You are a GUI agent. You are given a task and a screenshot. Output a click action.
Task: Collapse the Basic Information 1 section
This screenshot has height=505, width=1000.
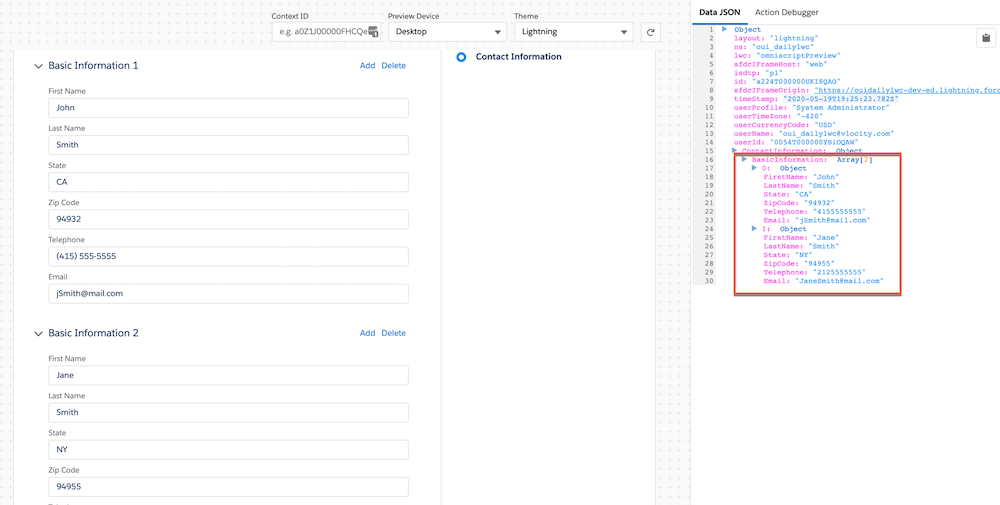pos(39,66)
